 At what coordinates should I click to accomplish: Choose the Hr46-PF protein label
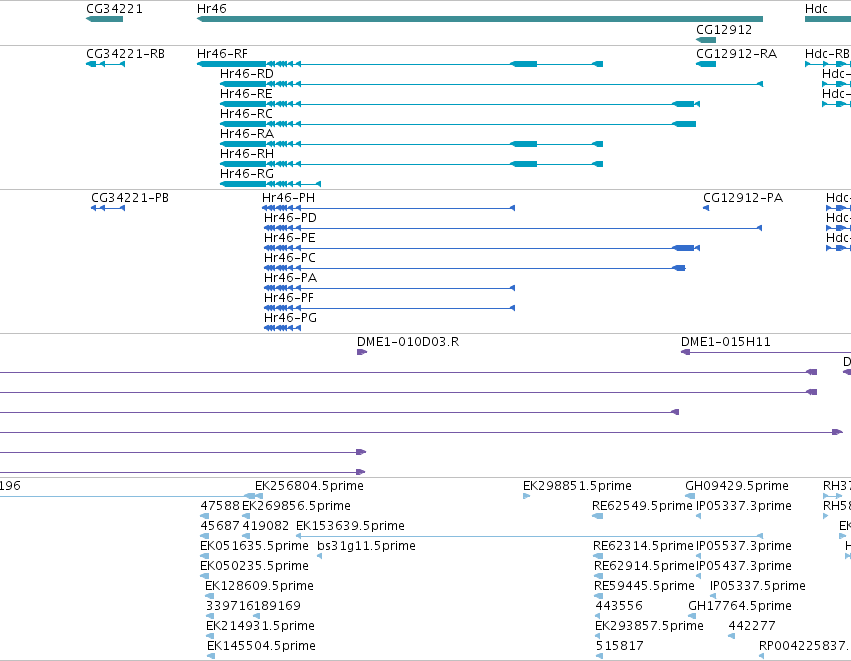pos(289,298)
